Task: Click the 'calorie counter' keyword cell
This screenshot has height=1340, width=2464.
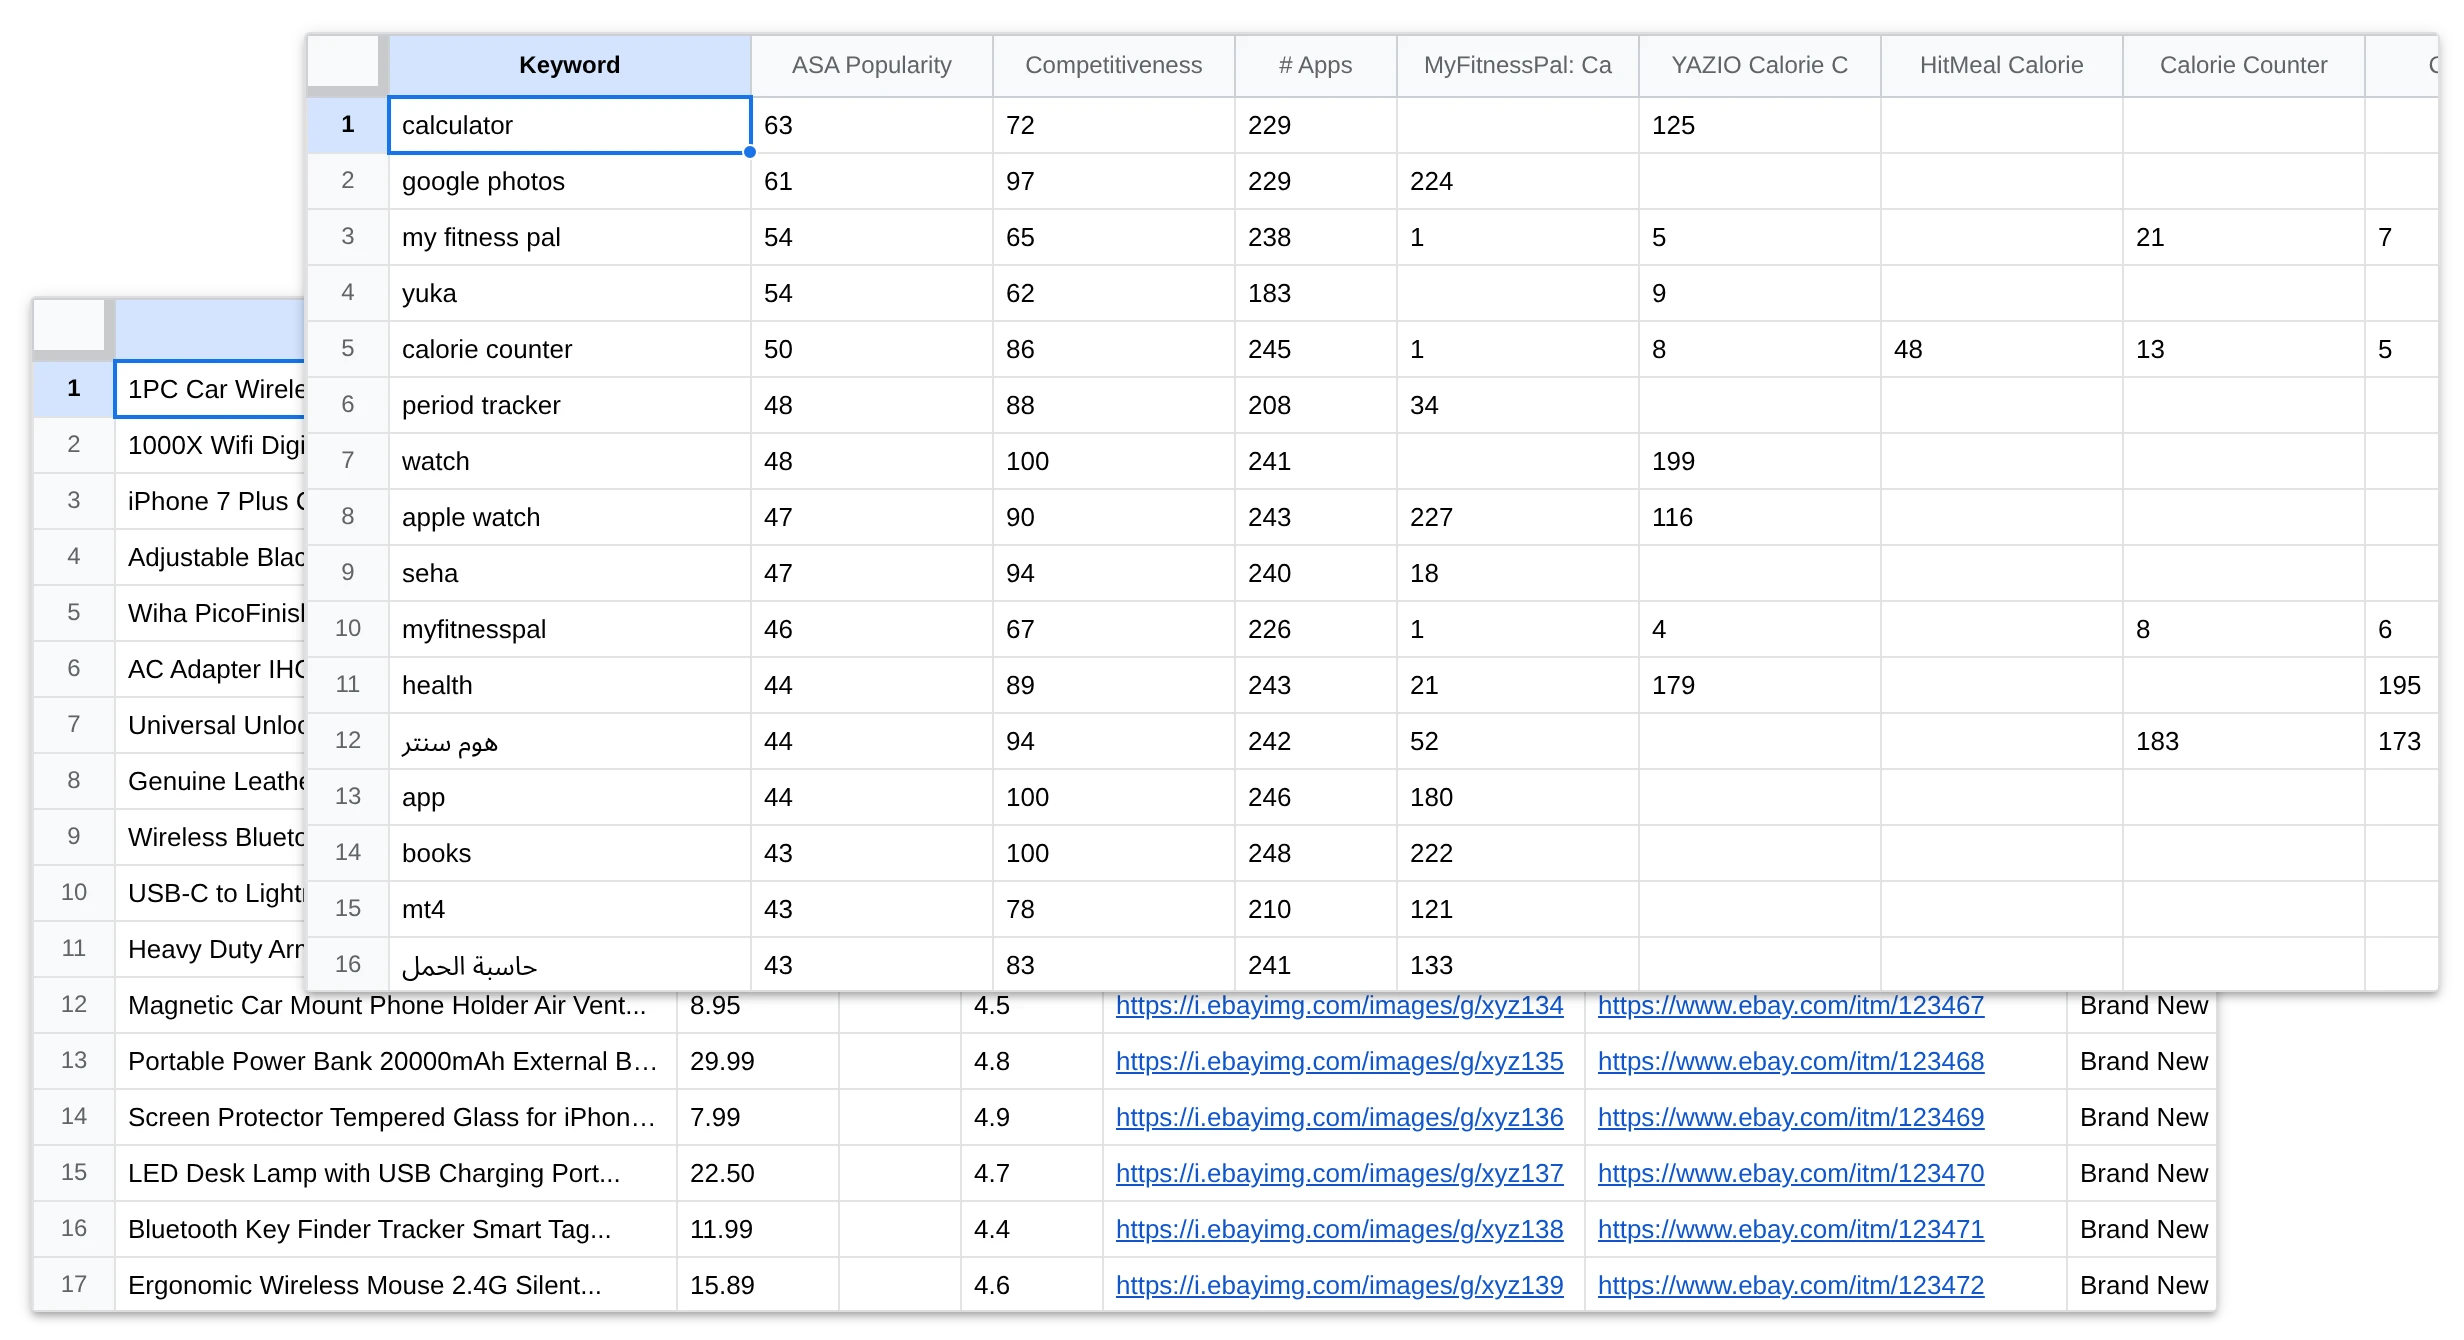Action: [569, 349]
